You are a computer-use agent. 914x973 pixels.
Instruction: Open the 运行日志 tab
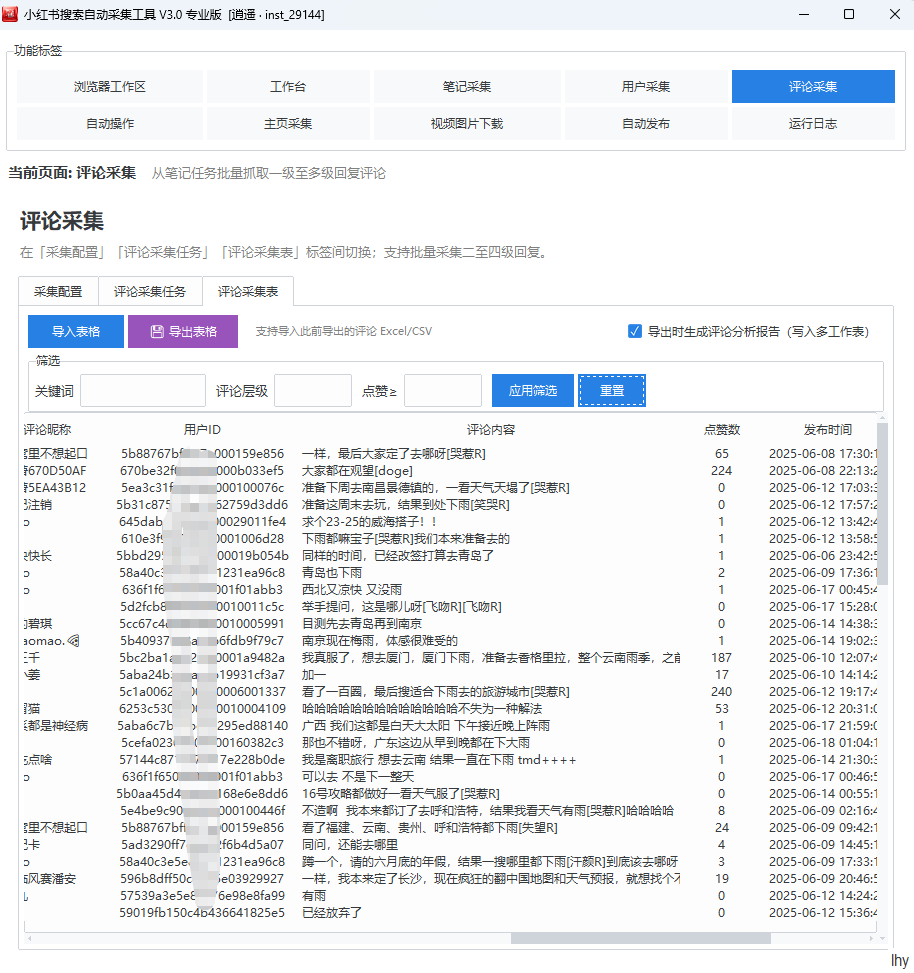tap(813, 123)
